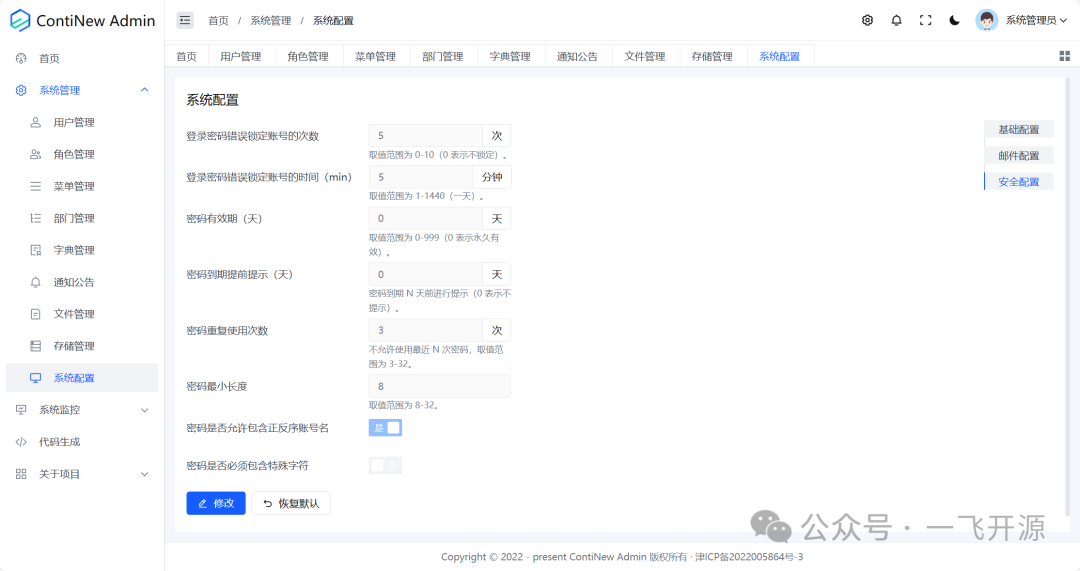Switch to the 首页 tab
Viewport: 1080px width, 571px height.
click(x=187, y=56)
